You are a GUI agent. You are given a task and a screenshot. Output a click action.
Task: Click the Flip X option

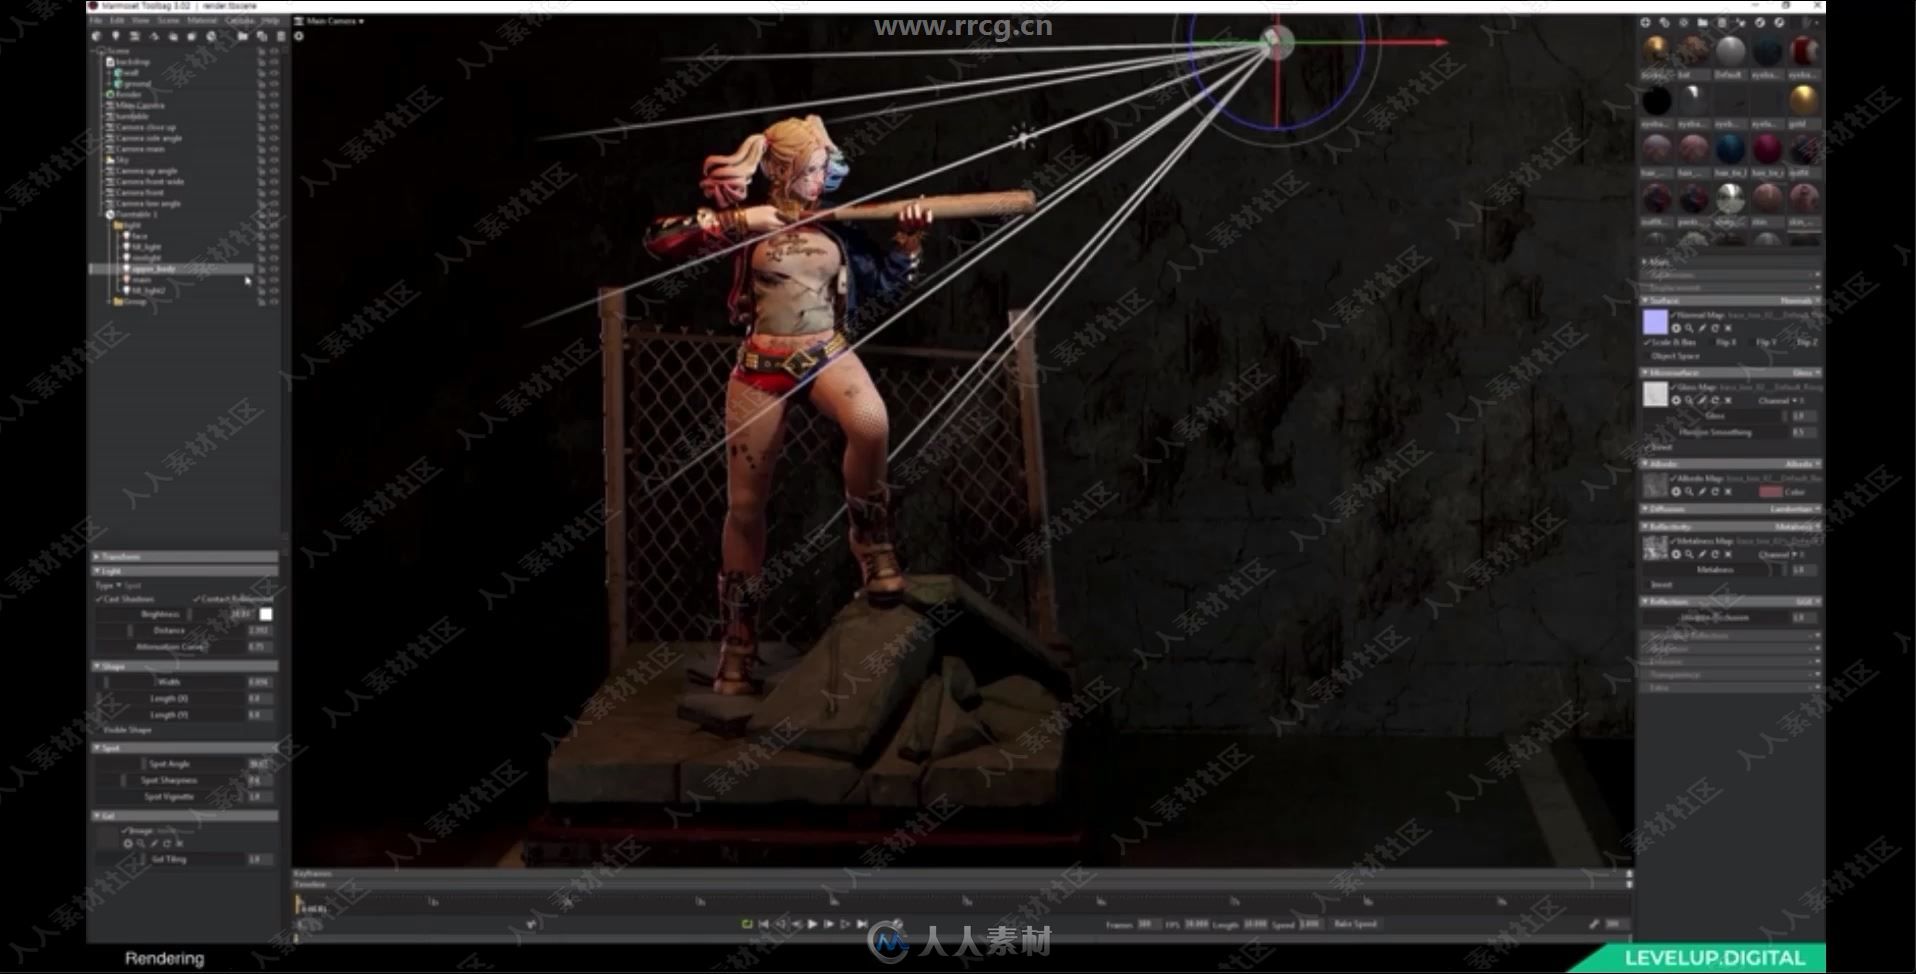click(1726, 342)
